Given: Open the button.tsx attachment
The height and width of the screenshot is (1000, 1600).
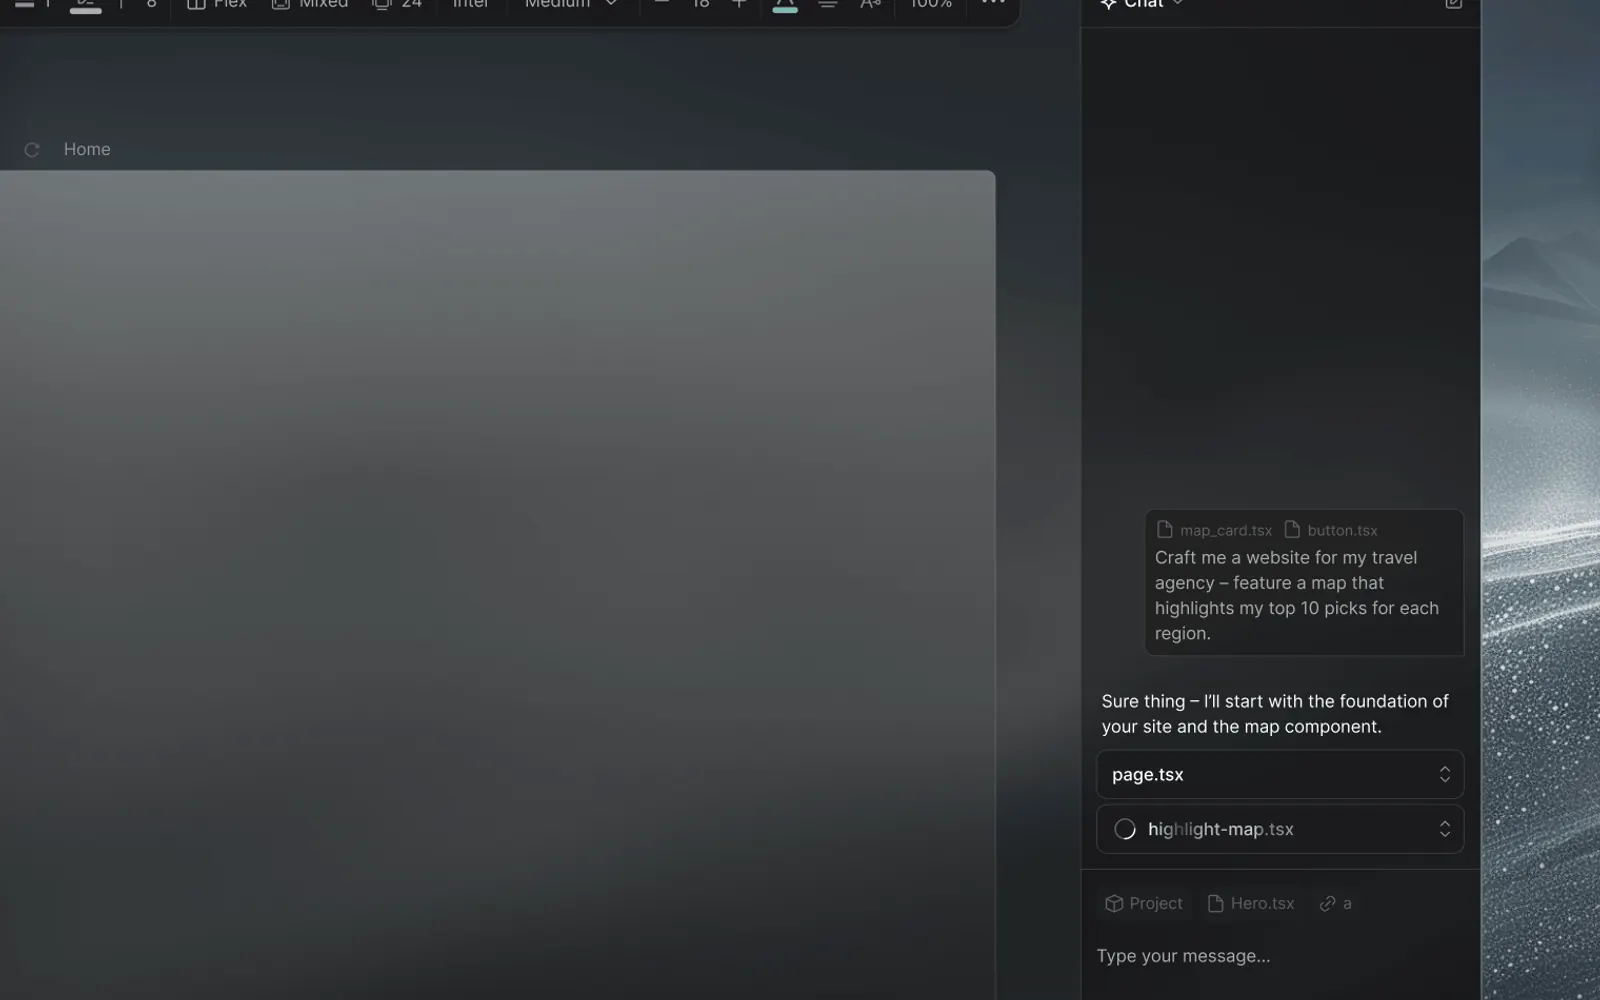Looking at the screenshot, I should point(1331,530).
